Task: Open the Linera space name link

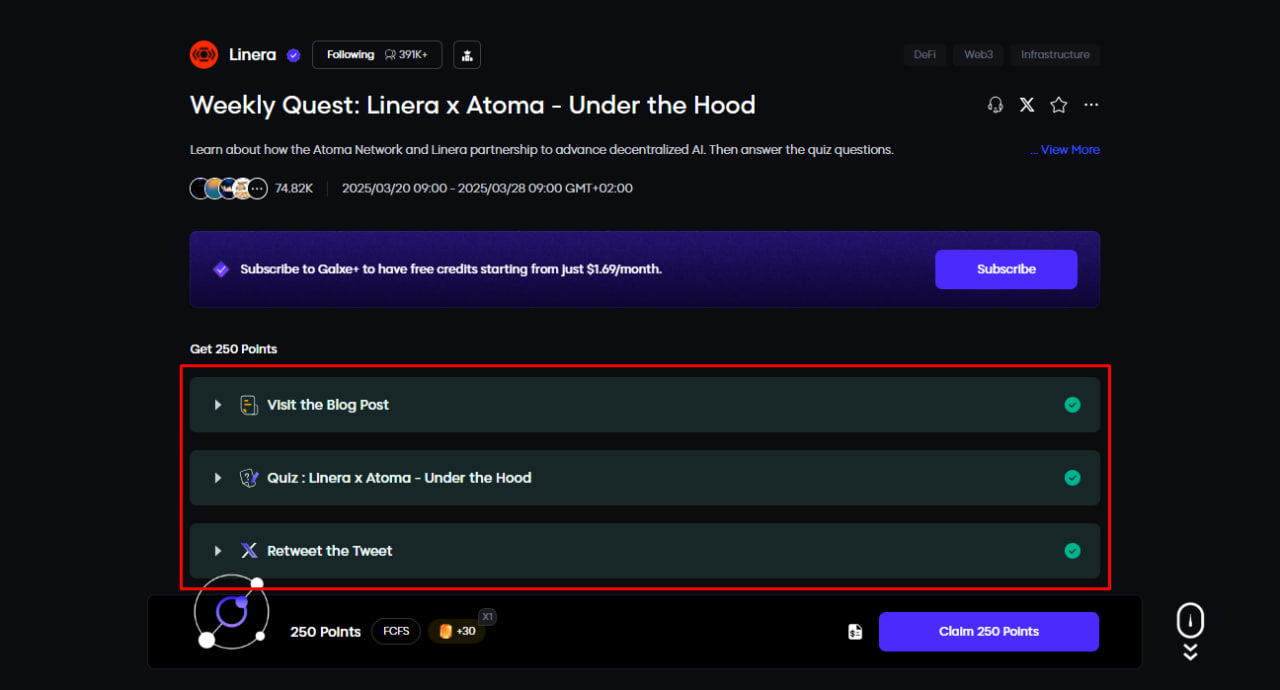Action: tap(252, 55)
